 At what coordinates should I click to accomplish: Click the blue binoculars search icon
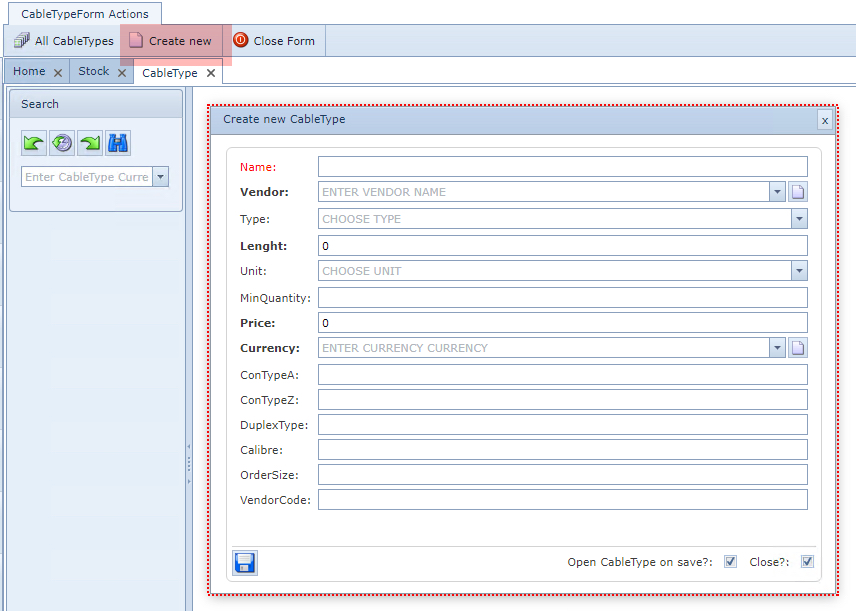click(118, 143)
